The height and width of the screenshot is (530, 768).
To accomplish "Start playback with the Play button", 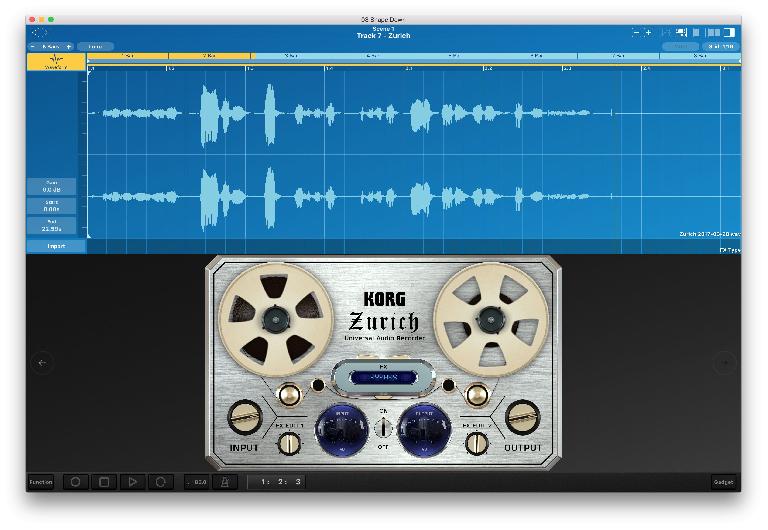I will pos(132,482).
